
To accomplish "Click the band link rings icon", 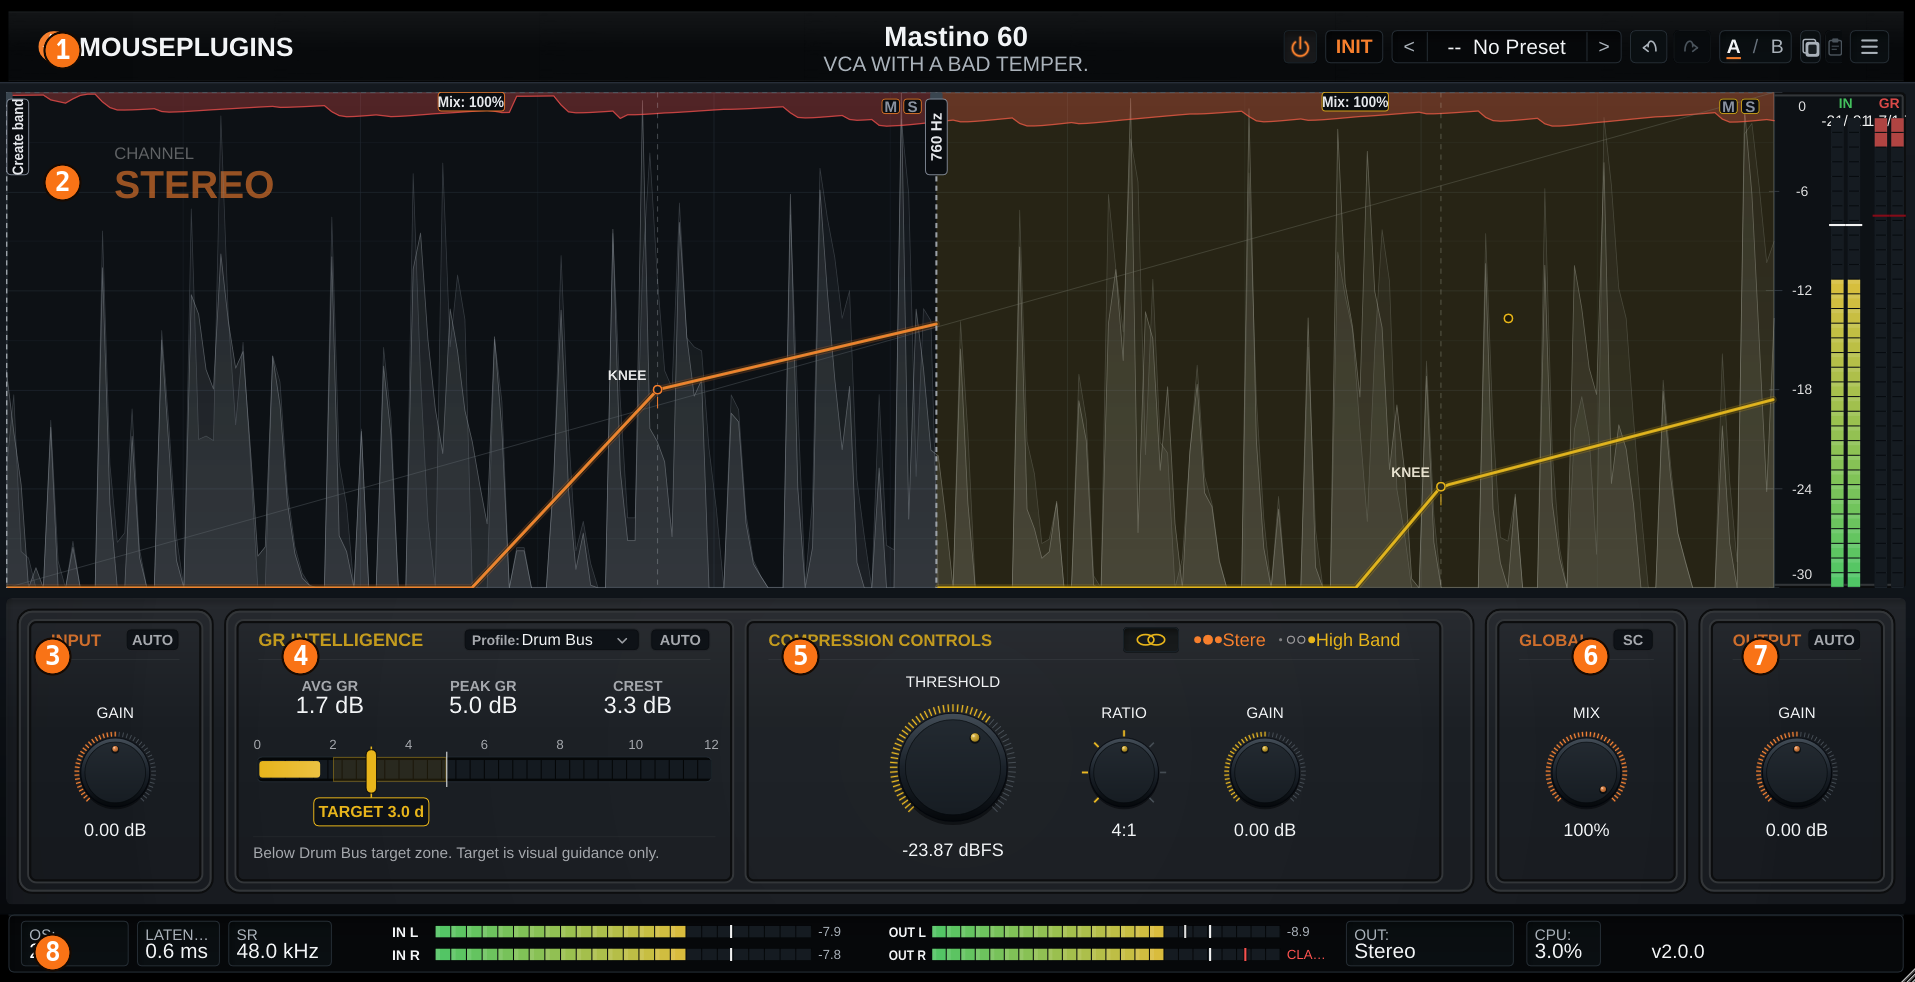I will 1151,640.
